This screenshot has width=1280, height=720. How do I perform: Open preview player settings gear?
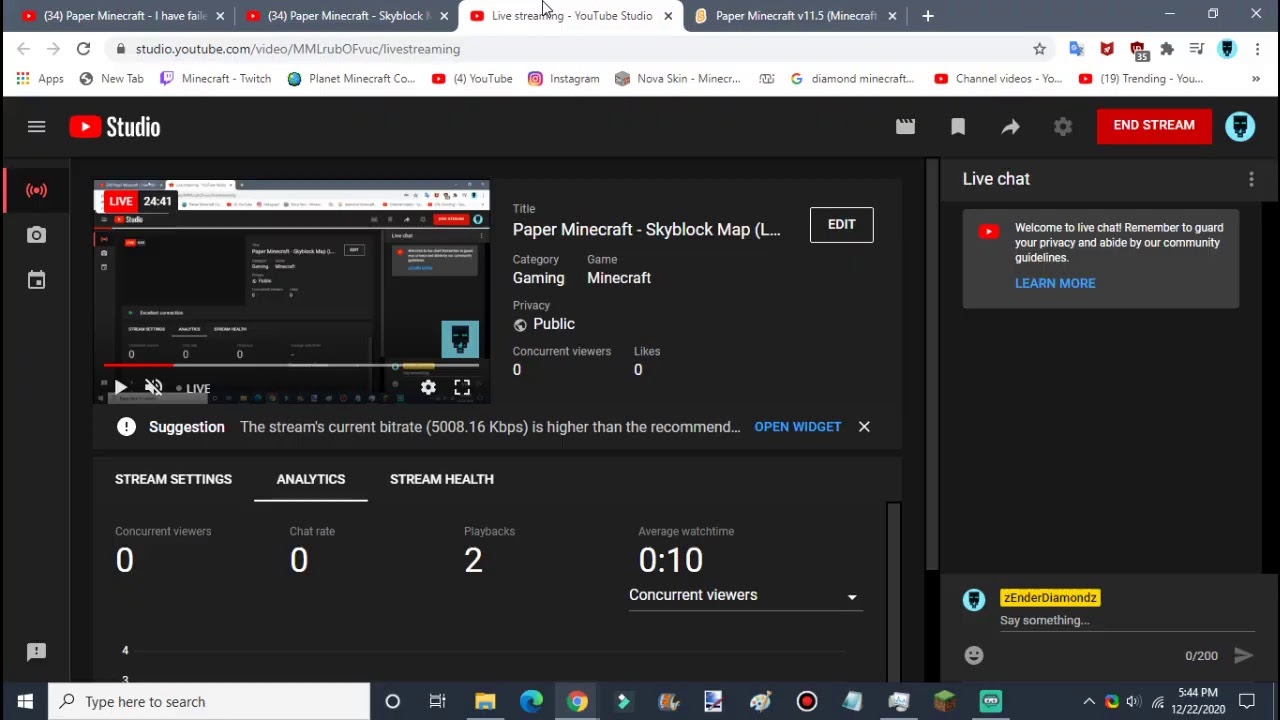(x=428, y=387)
